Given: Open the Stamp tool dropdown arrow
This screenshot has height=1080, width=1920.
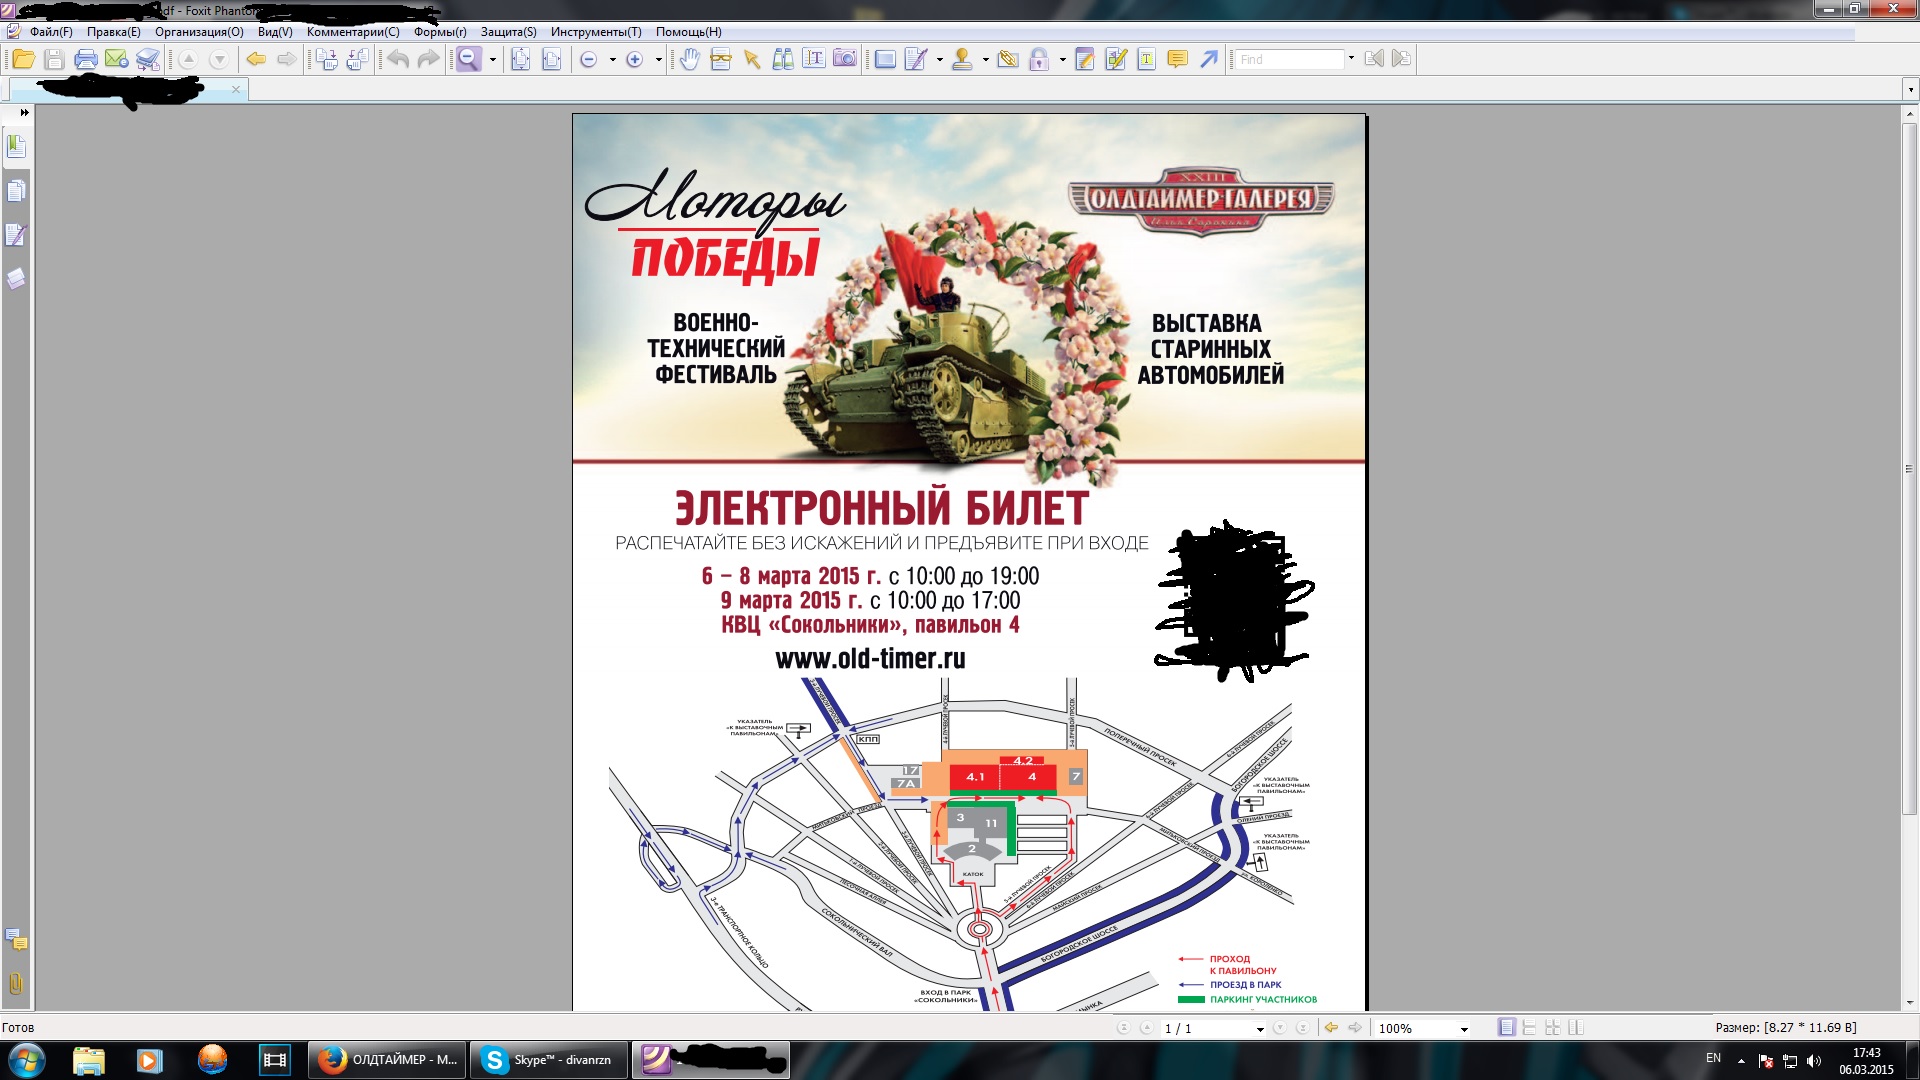Looking at the screenshot, I should [x=985, y=60].
